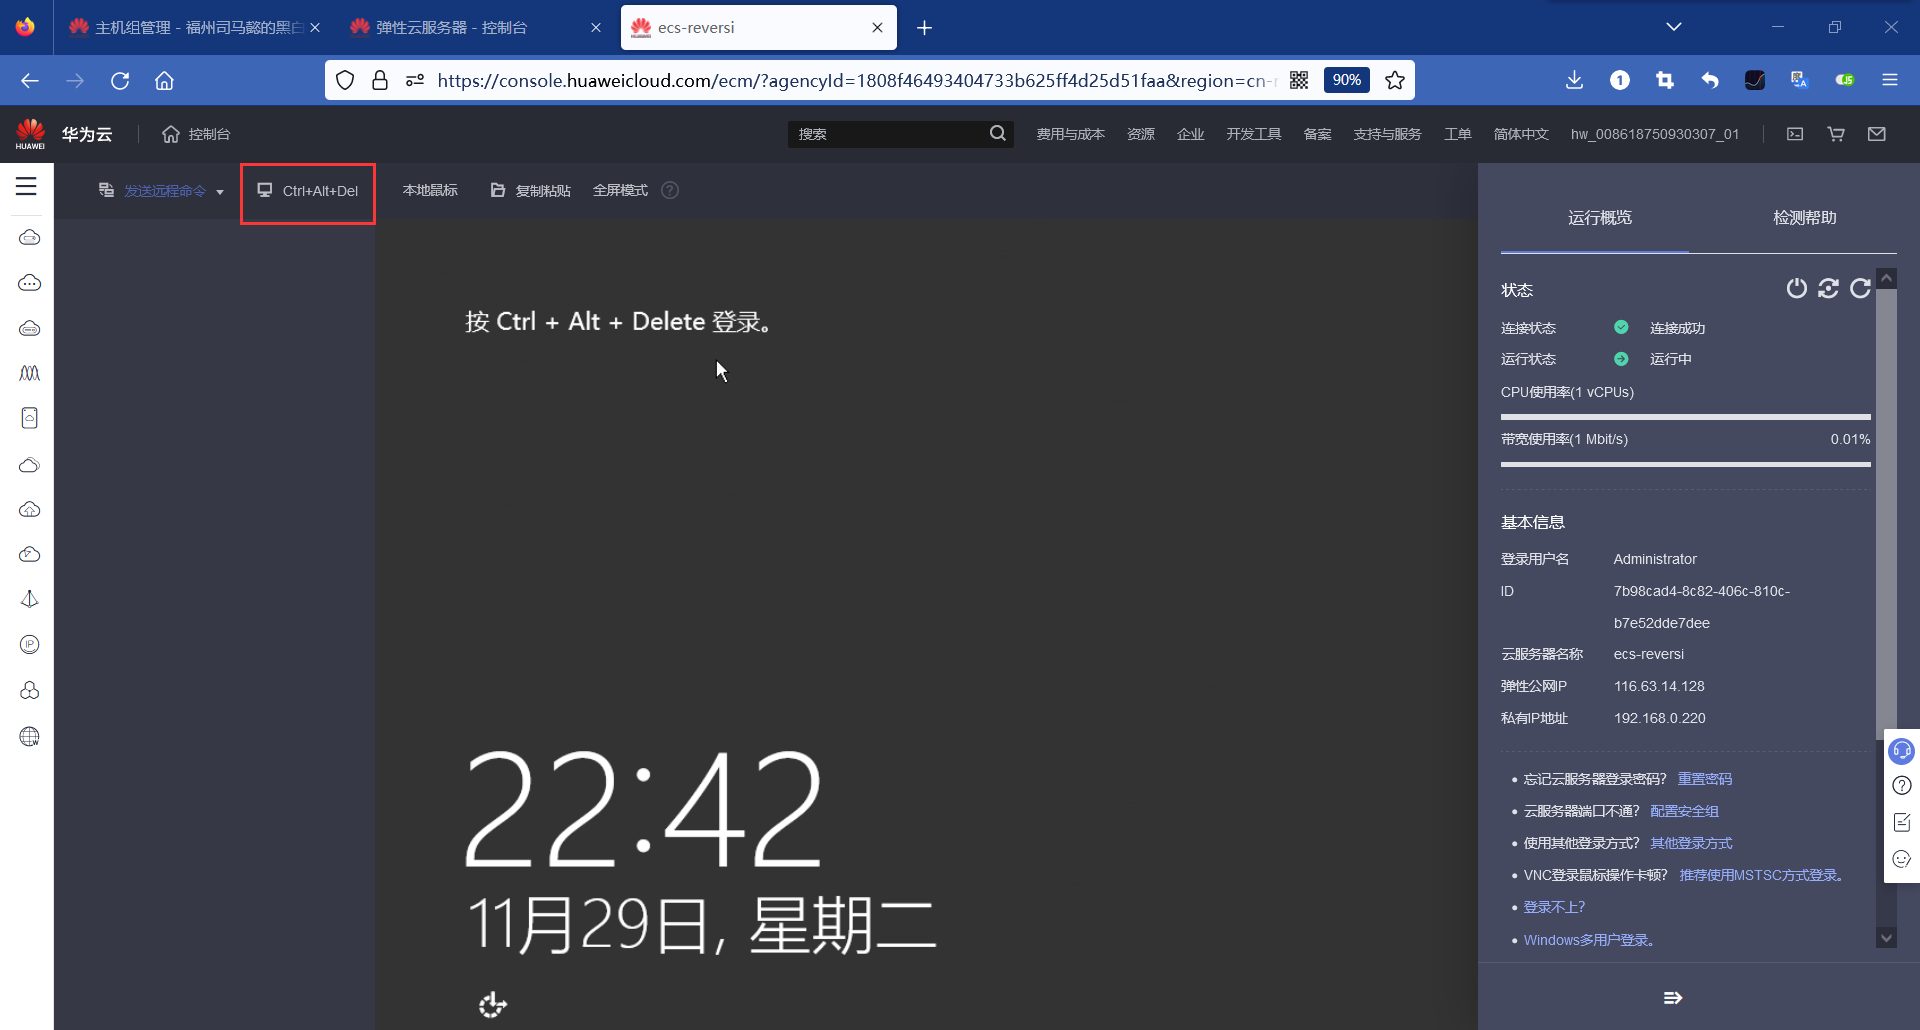Image resolution: width=1920 pixels, height=1030 pixels.
Task: Open Firefox downloads from the toolbar
Action: [x=1574, y=80]
